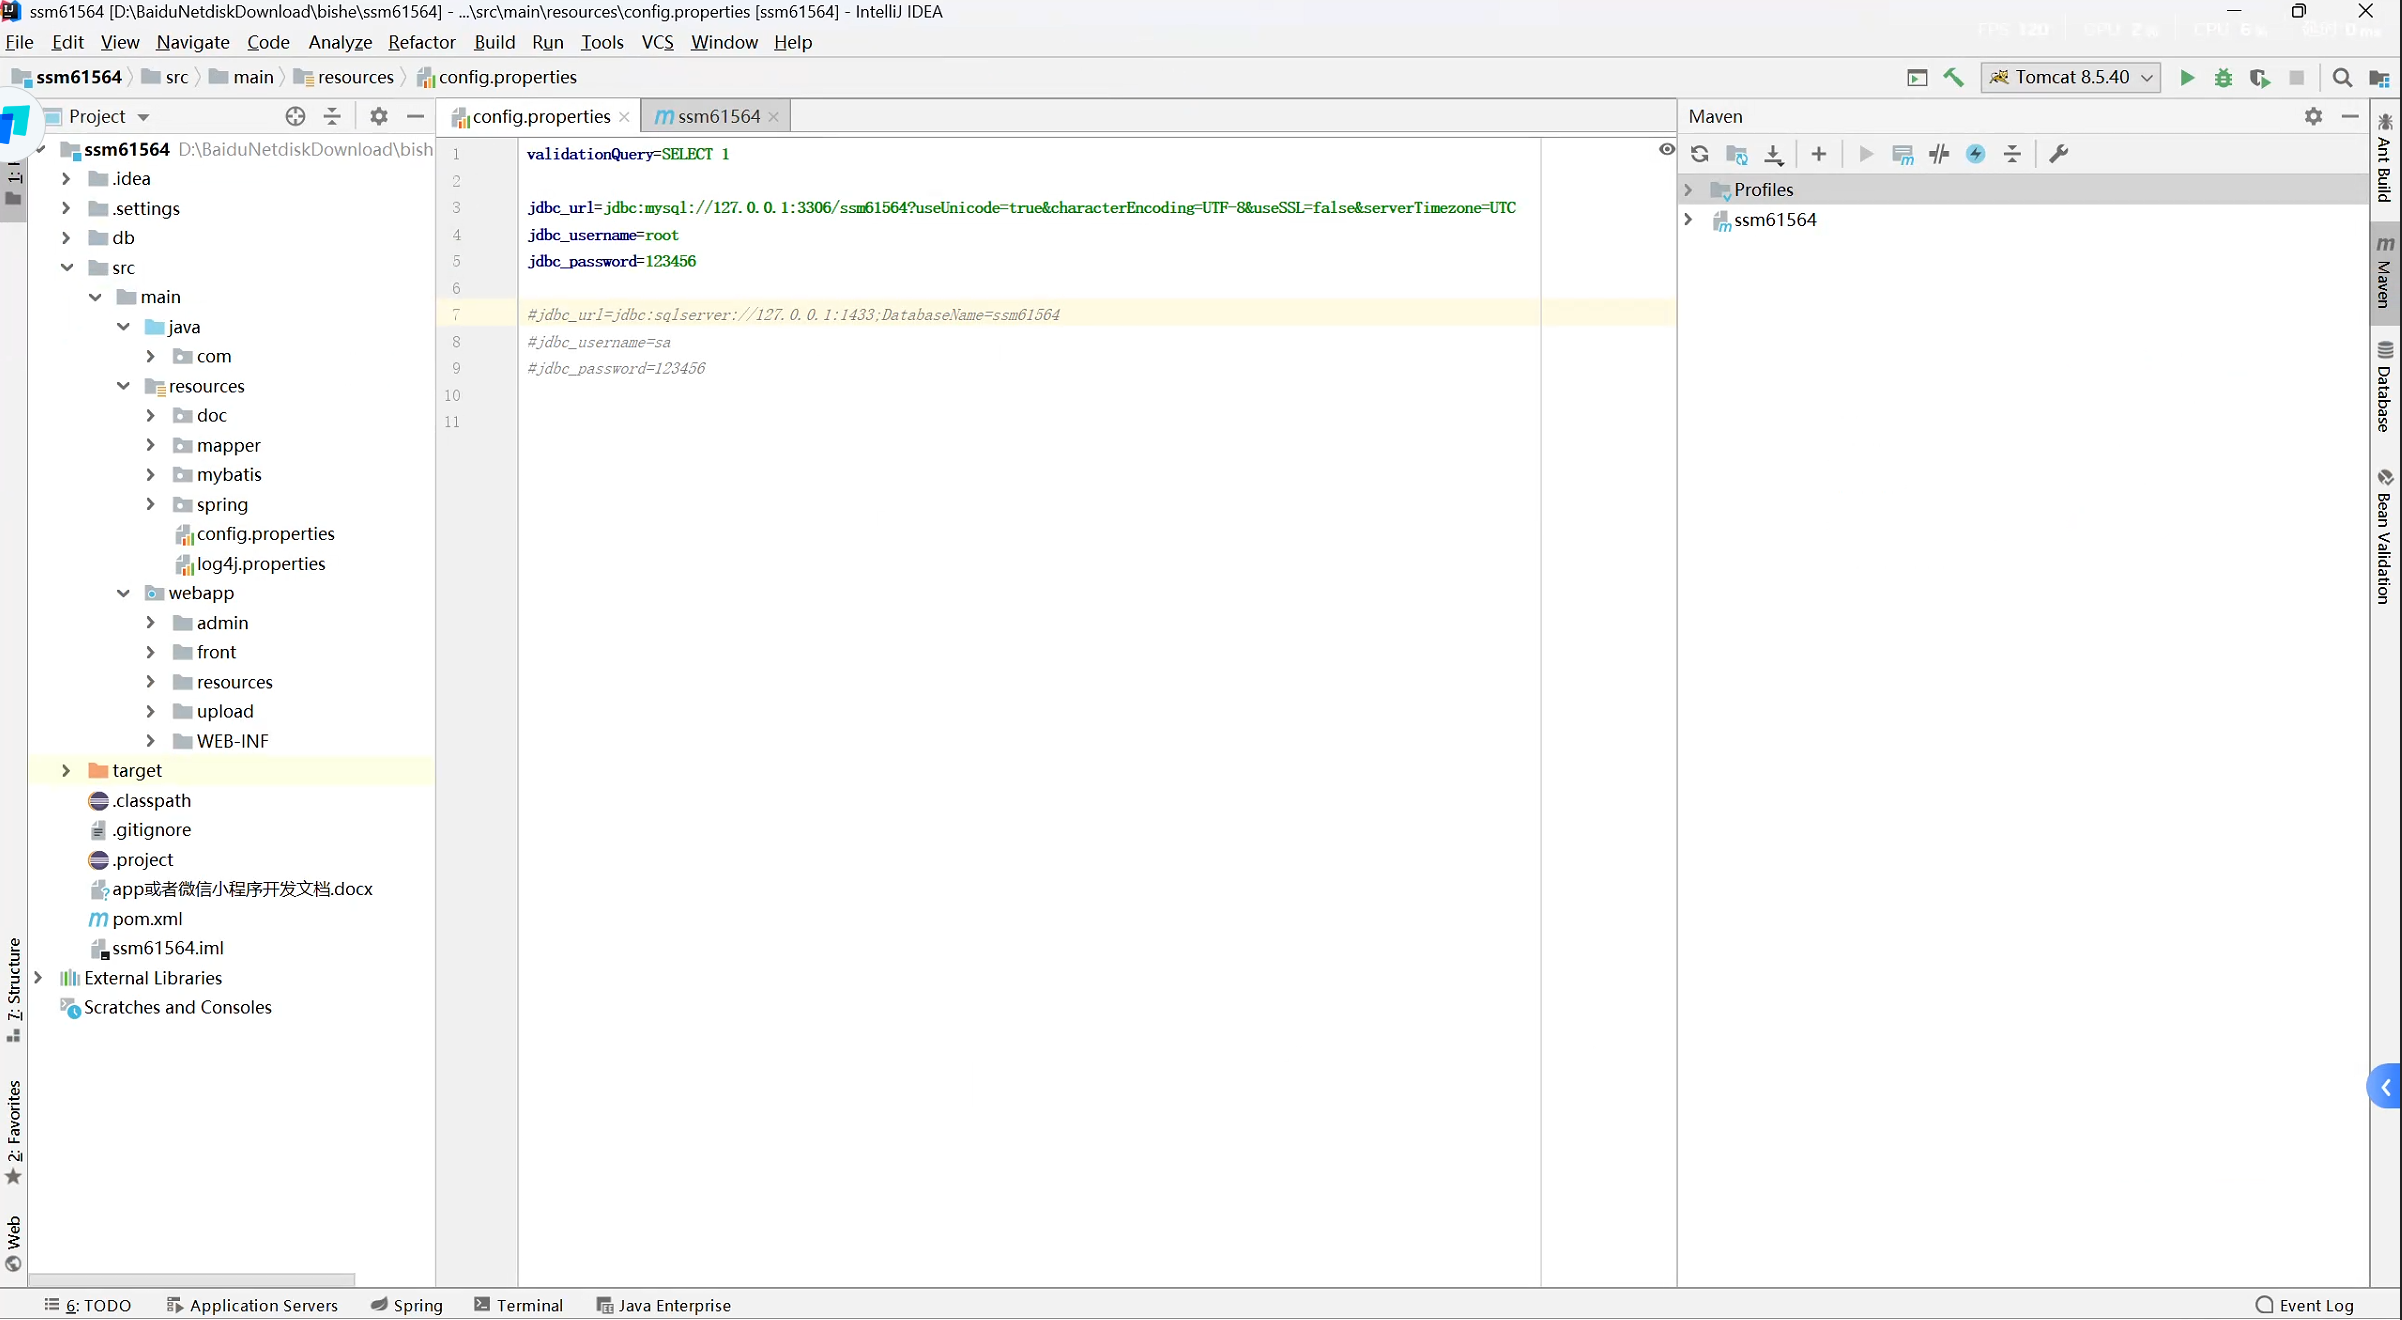Open the Event Log

(2305, 1305)
